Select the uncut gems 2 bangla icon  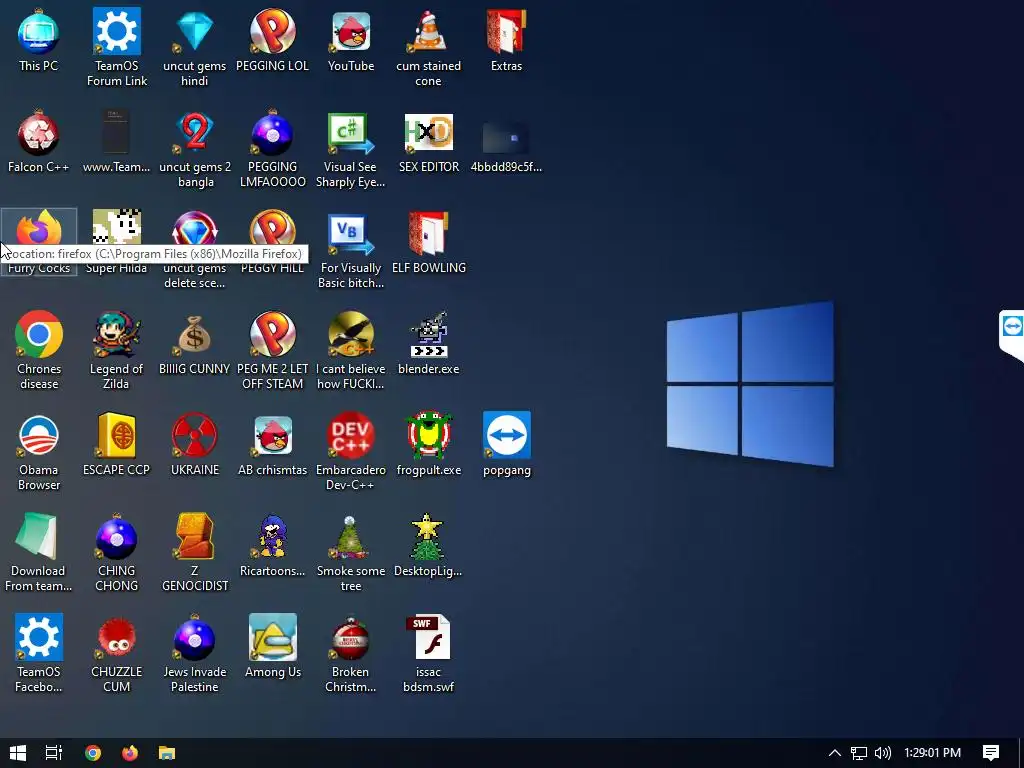click(195, 133)
